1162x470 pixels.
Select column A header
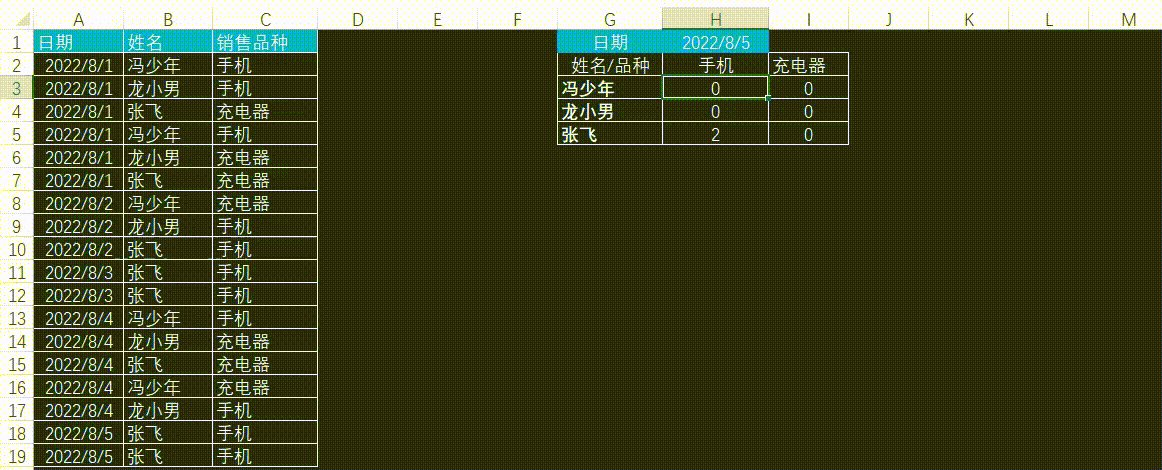point(79,20)
